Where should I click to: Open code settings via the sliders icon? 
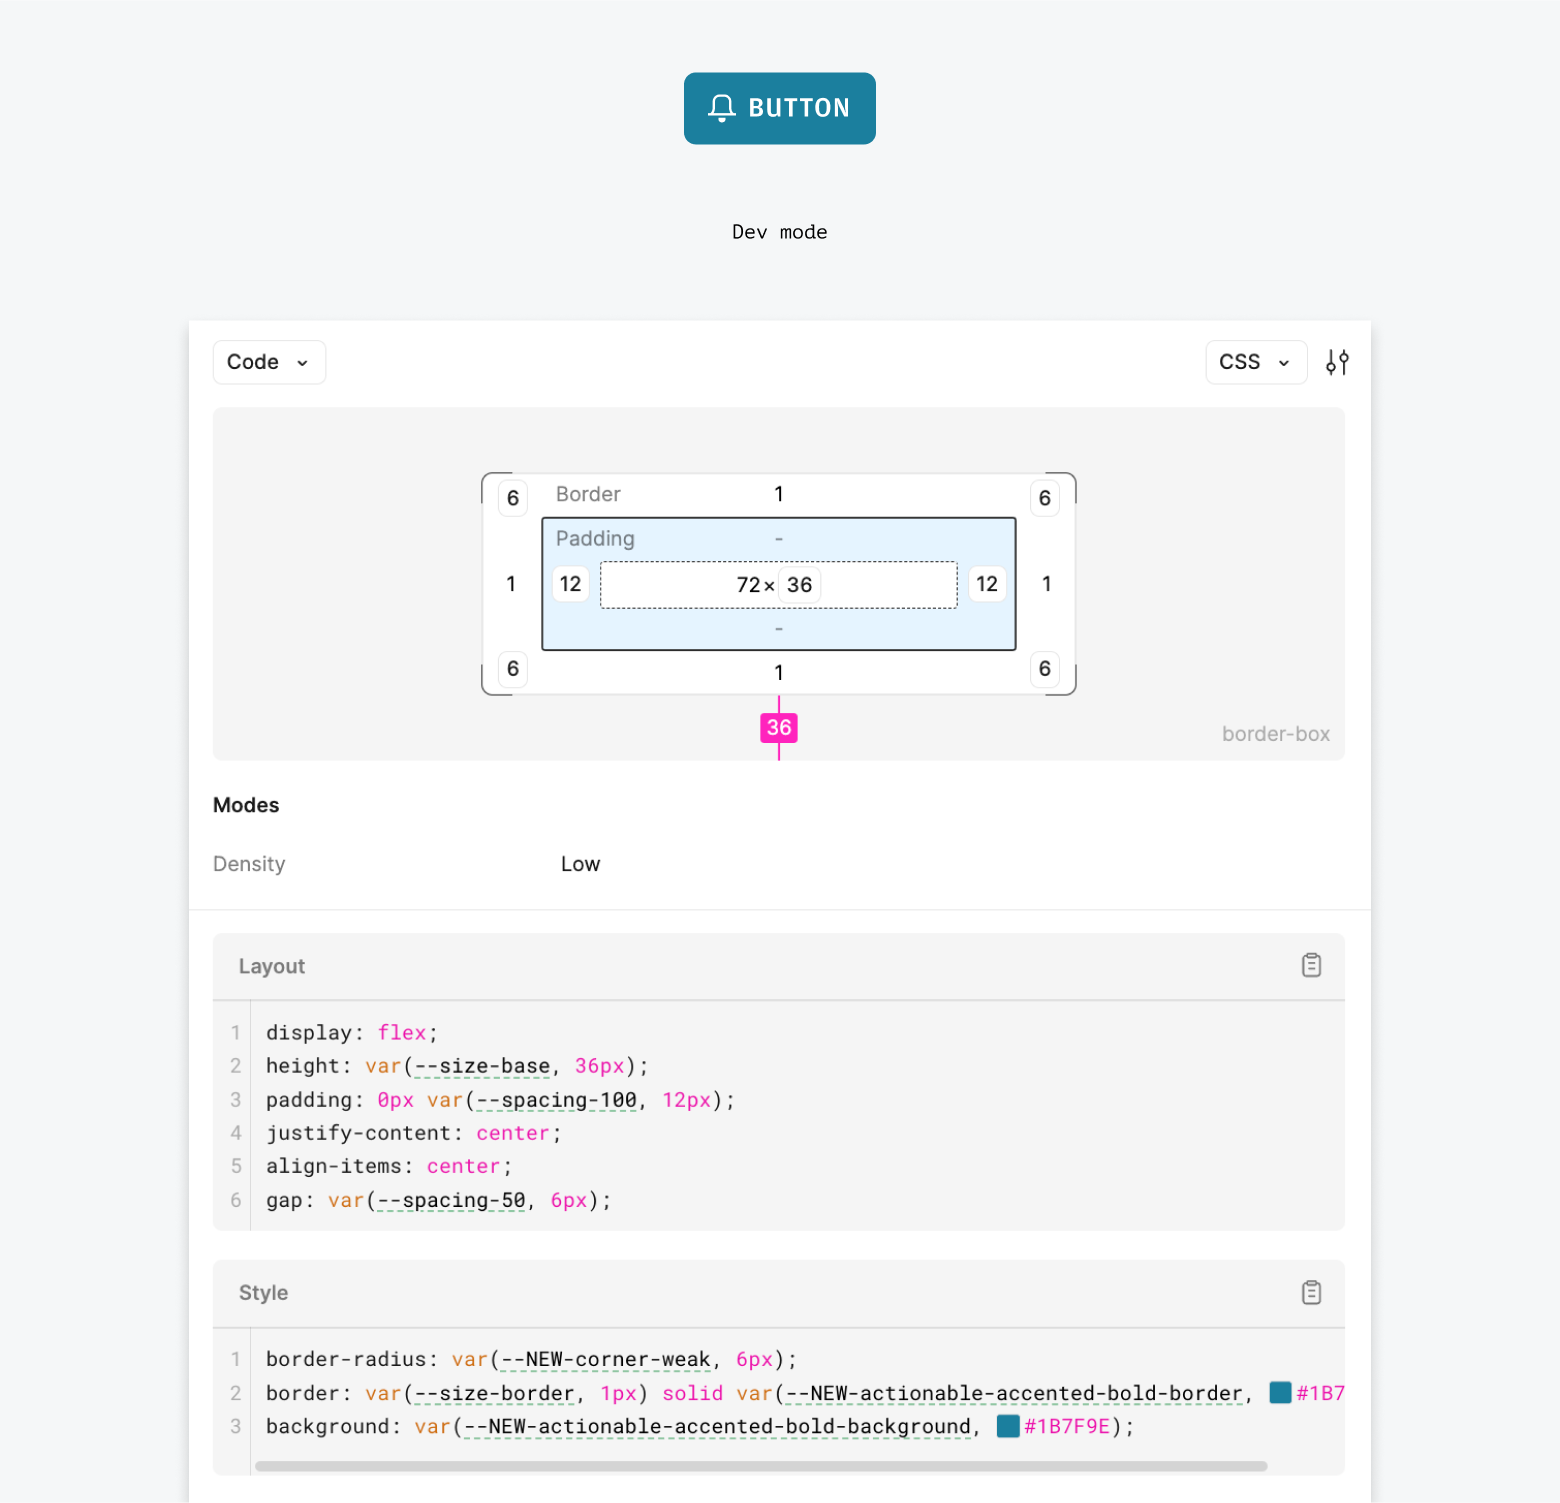coord(1337,362)
